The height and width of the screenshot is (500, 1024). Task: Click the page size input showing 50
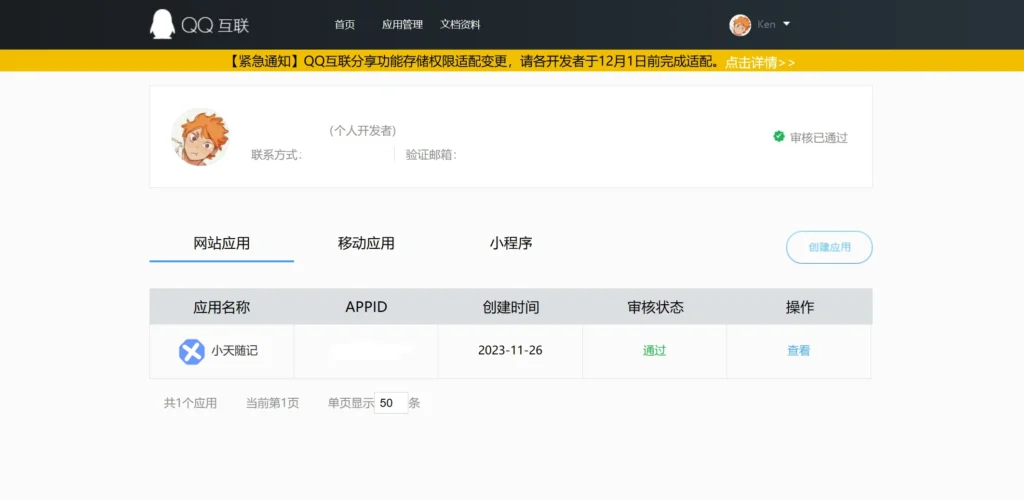pyautogui.click(x=391, y=403)
